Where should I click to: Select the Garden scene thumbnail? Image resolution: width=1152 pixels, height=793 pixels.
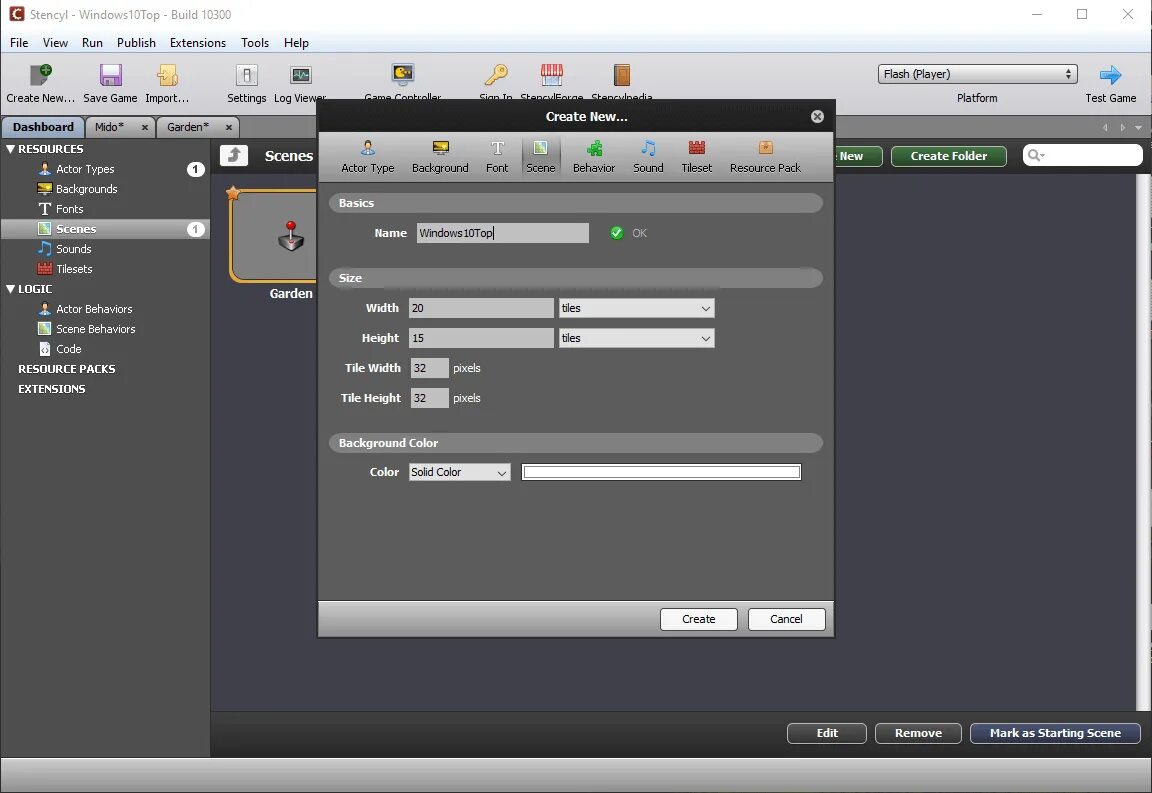point(273,236)
